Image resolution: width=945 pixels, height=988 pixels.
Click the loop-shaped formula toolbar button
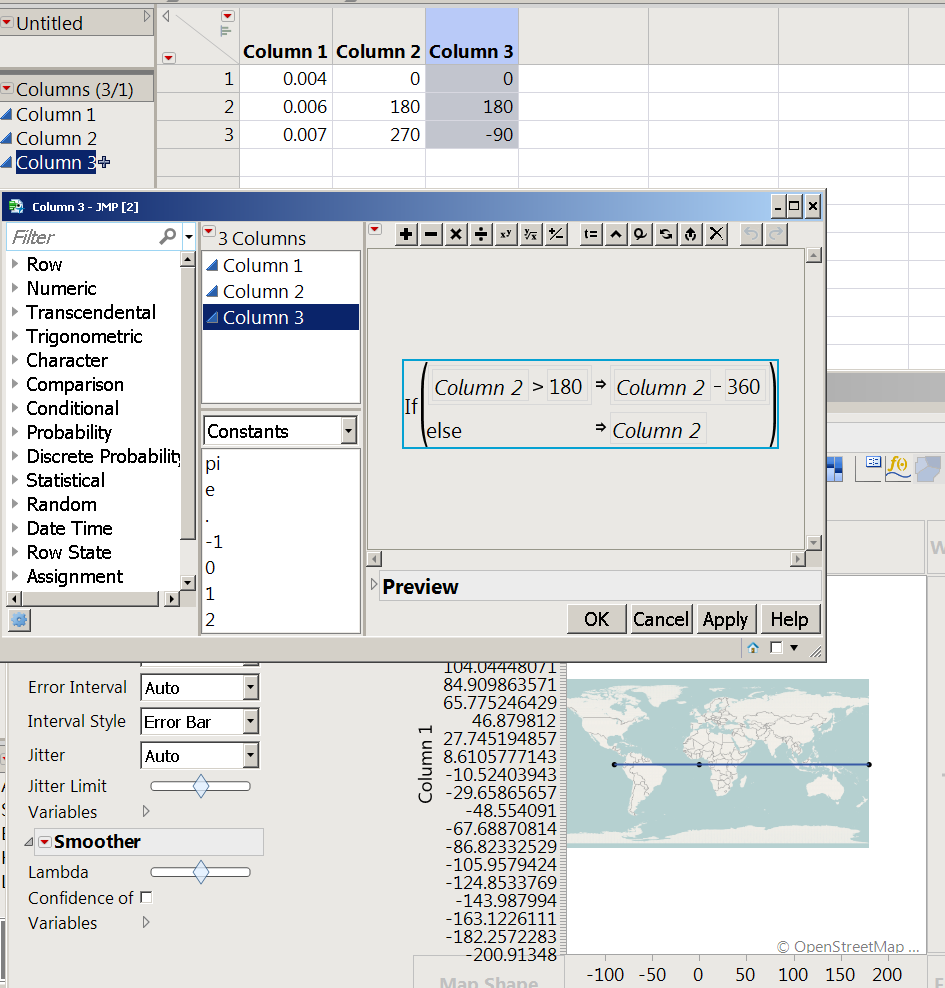pyautogui.click(x=641, y=234)
